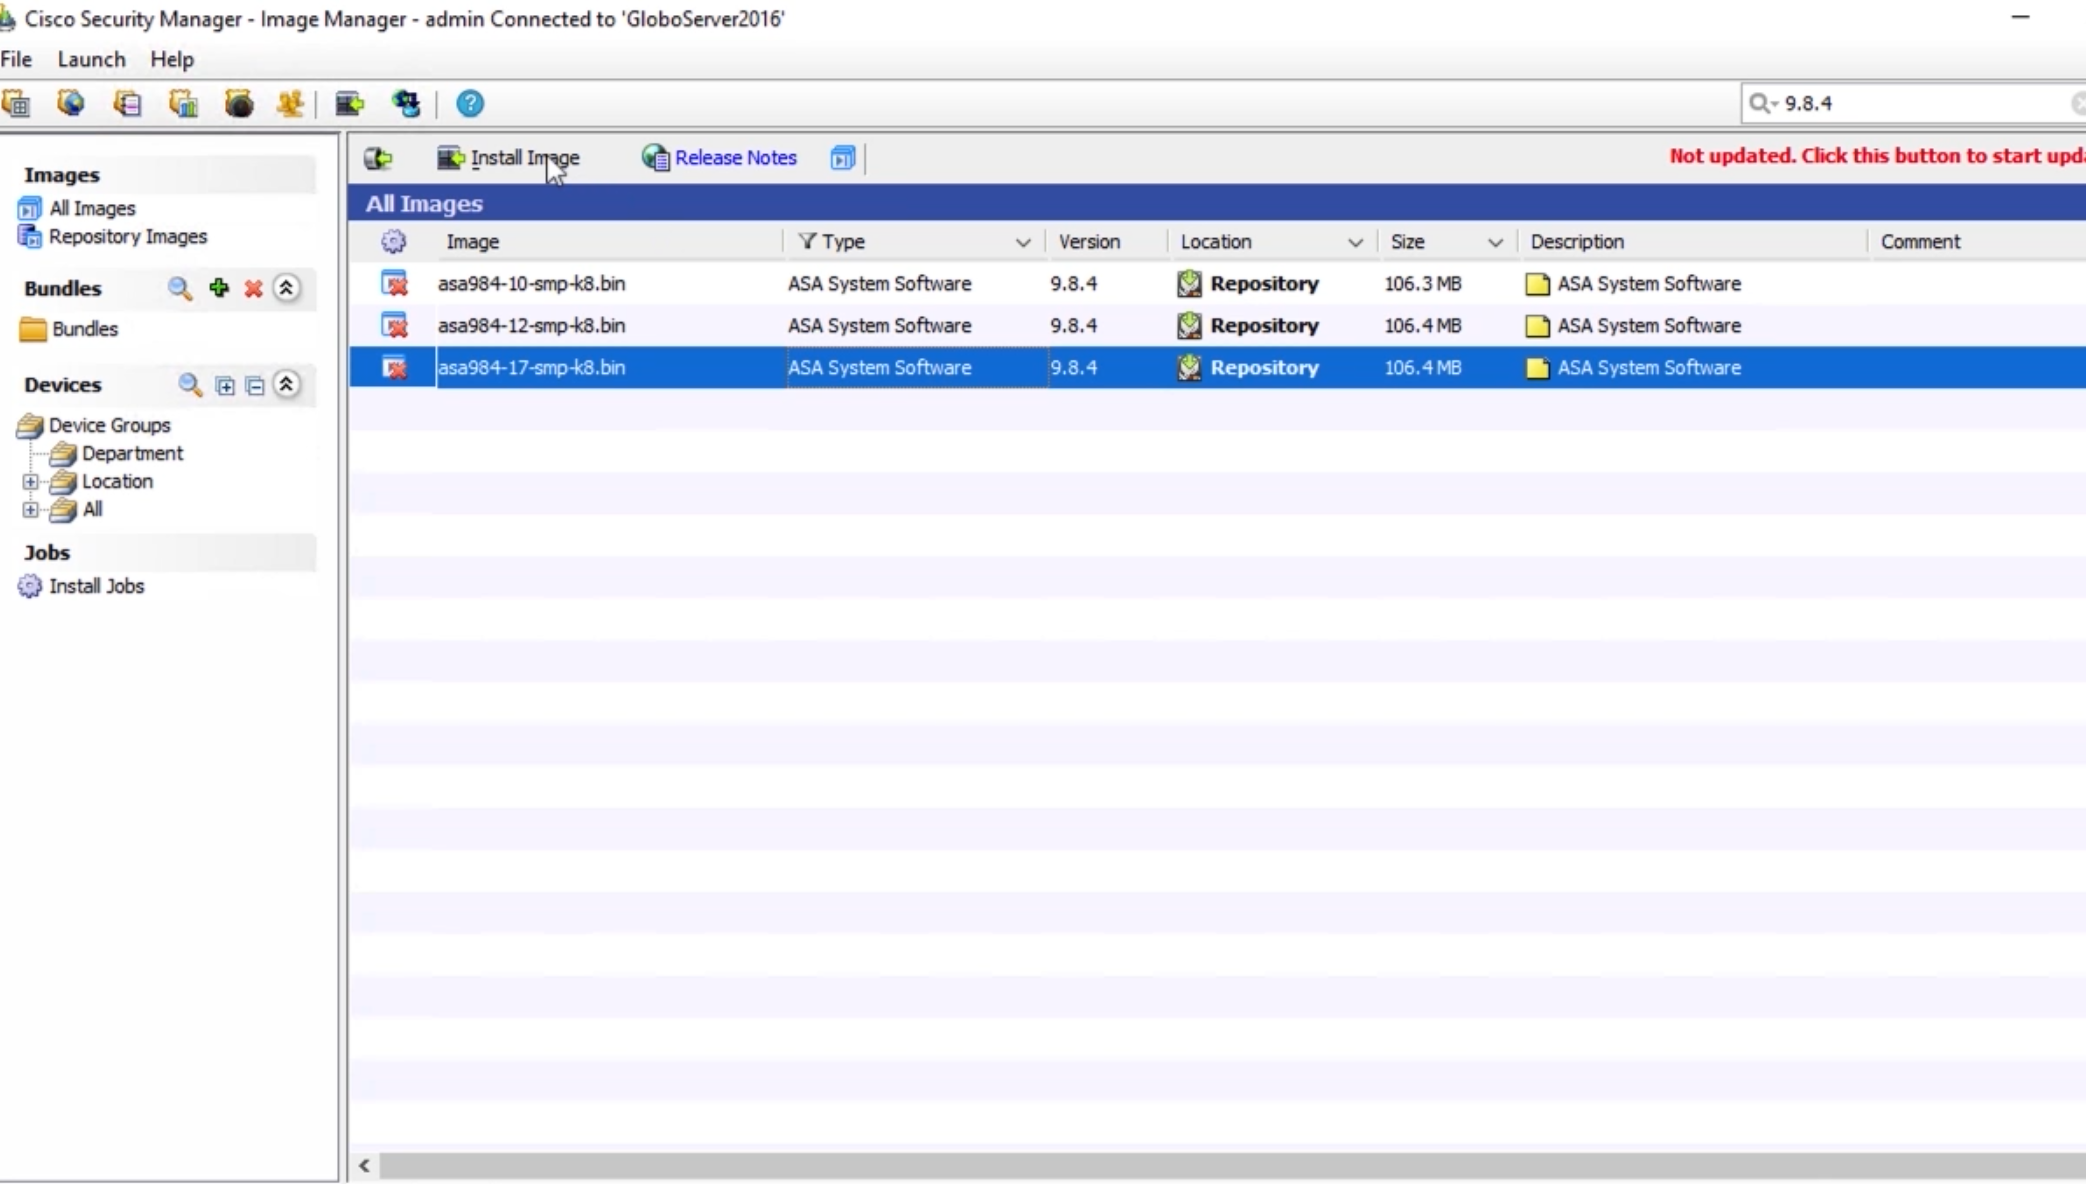Image resolution: width=2086 pixels, height=1184 pixels.
Task: Click description note icon in asa984-12 row
Action: 1537,326
